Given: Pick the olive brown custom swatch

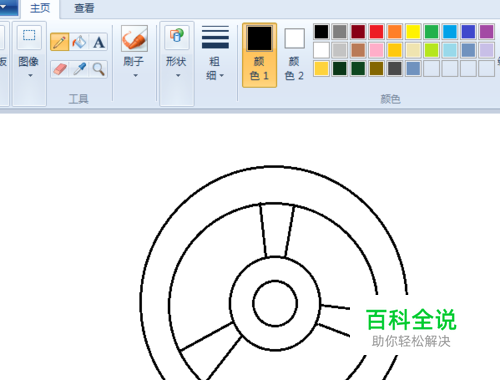Looking at the screenshot, I should click(376, 68).
